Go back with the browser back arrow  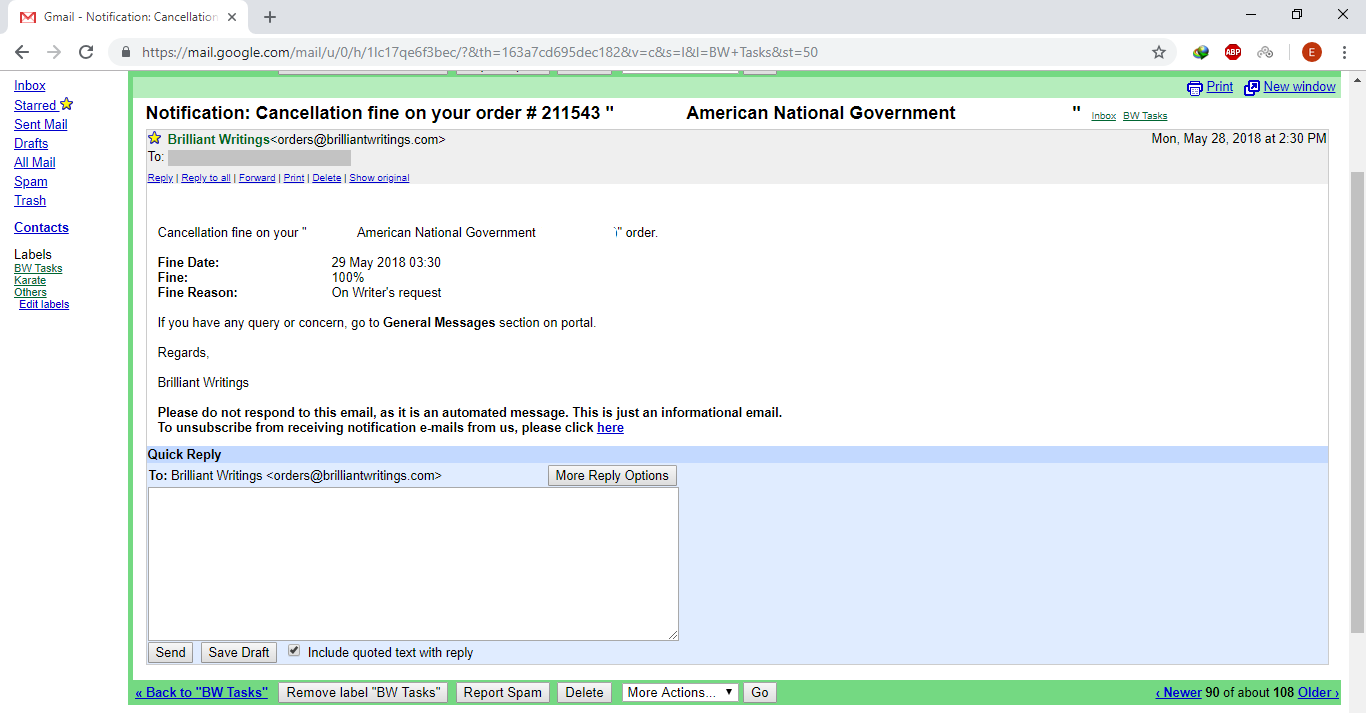(22, 52)
